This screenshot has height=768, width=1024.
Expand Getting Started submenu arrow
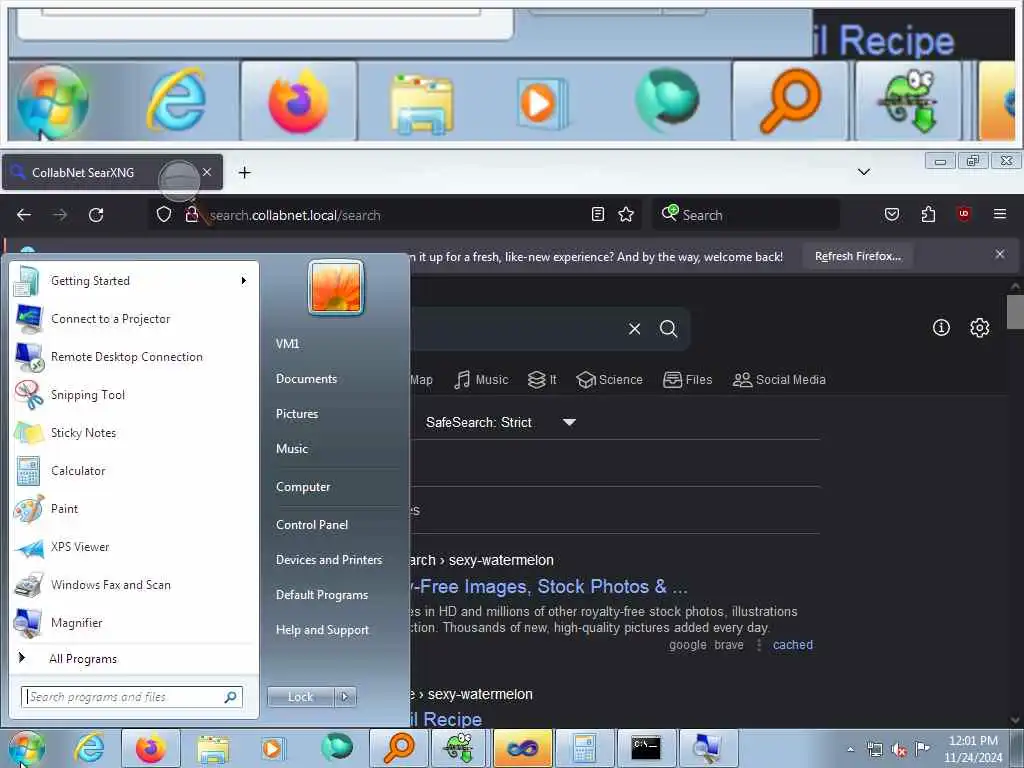[244, 281]
